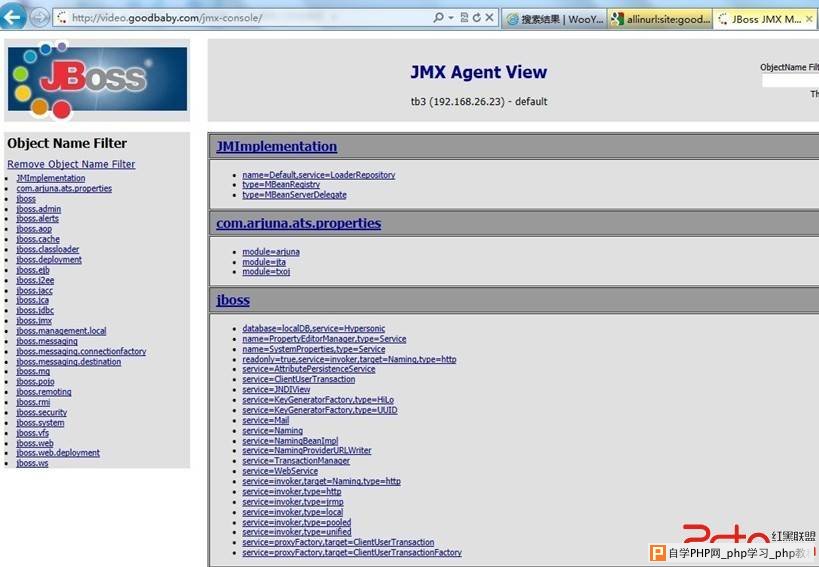The width and height of the screenshot is (819, 567).
Task: Click the jboss.jca sidebar link
Action: (32, 300)
